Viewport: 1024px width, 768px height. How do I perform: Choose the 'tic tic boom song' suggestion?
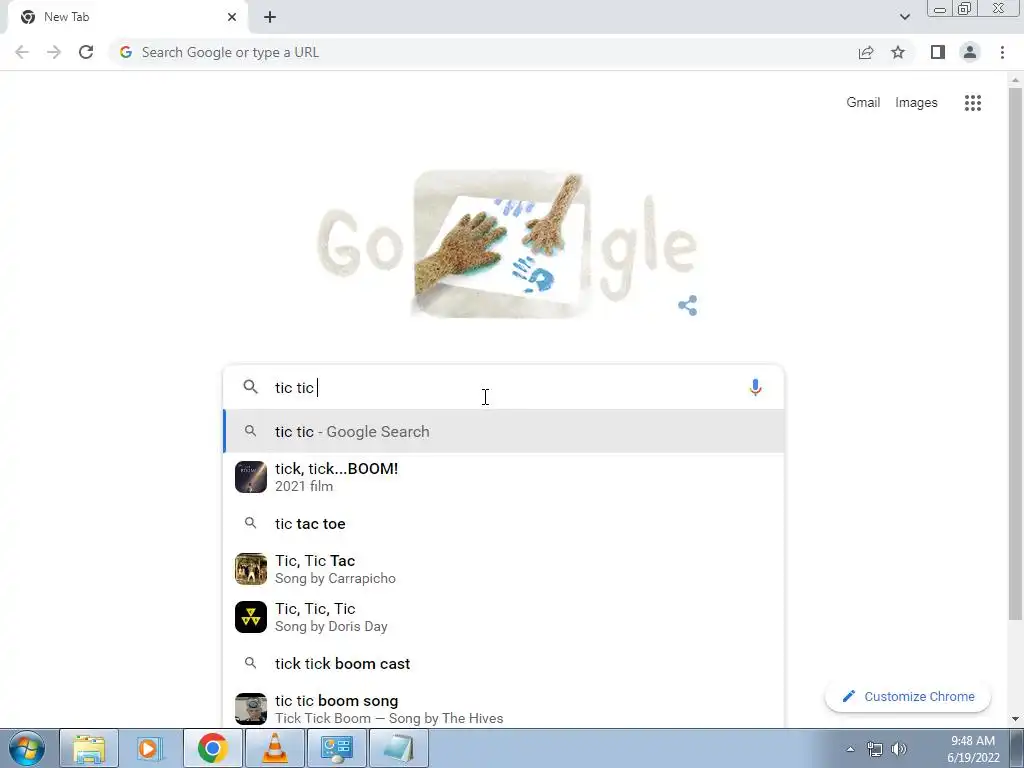tap(504, 709)
